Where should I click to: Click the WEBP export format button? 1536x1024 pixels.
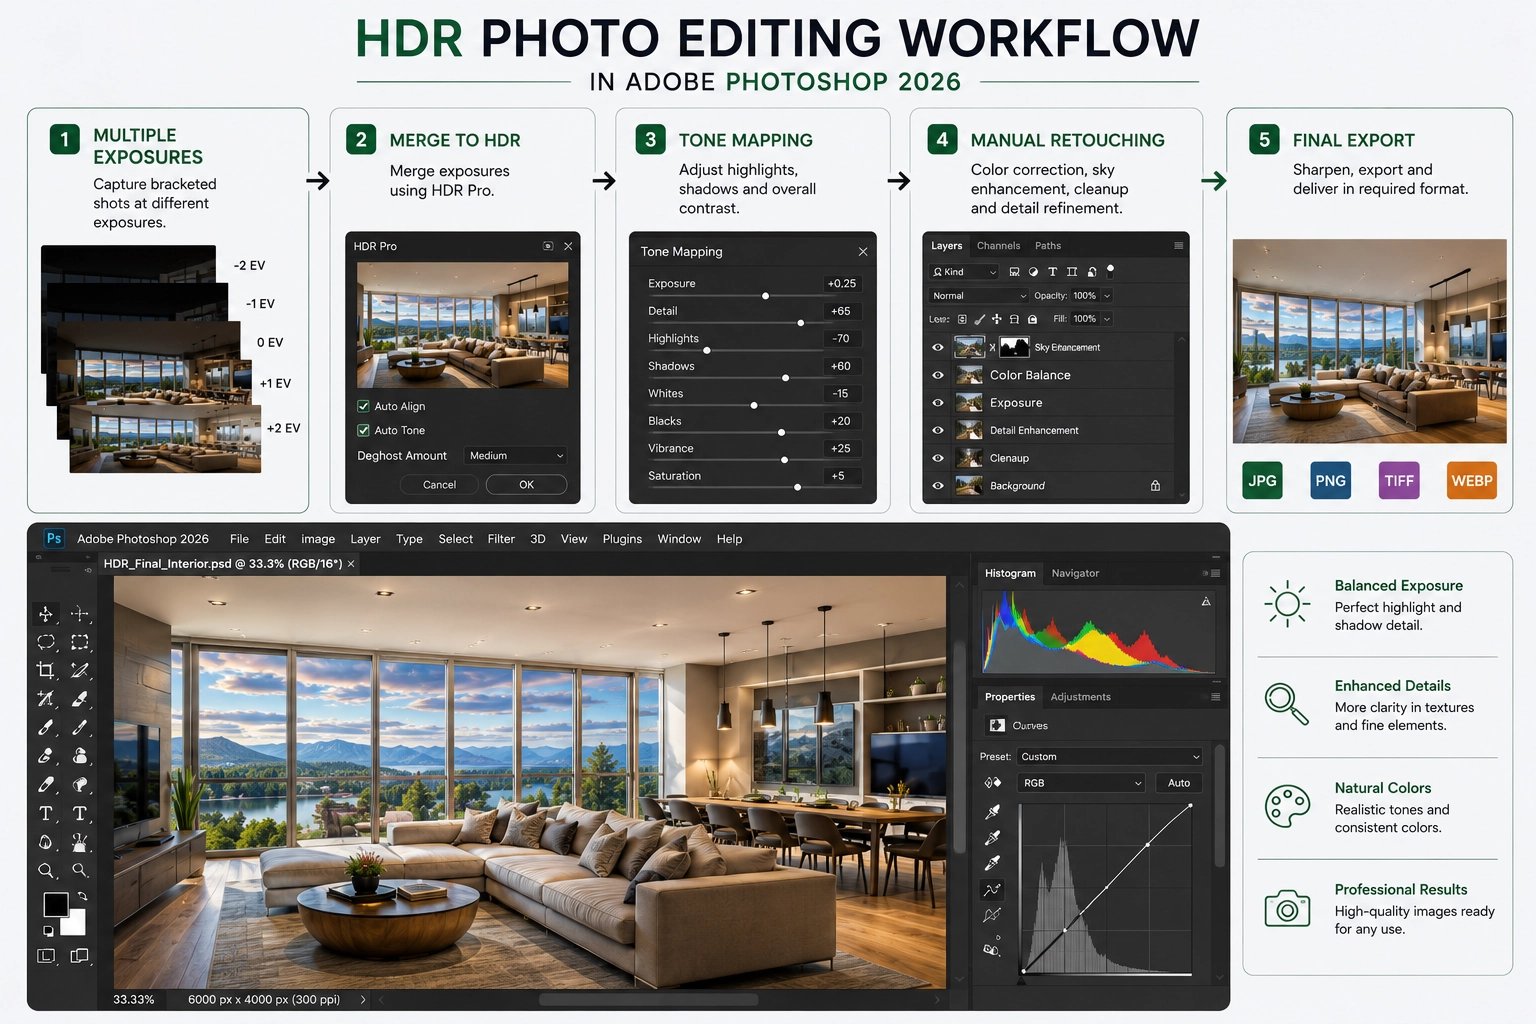(1472, 481)
